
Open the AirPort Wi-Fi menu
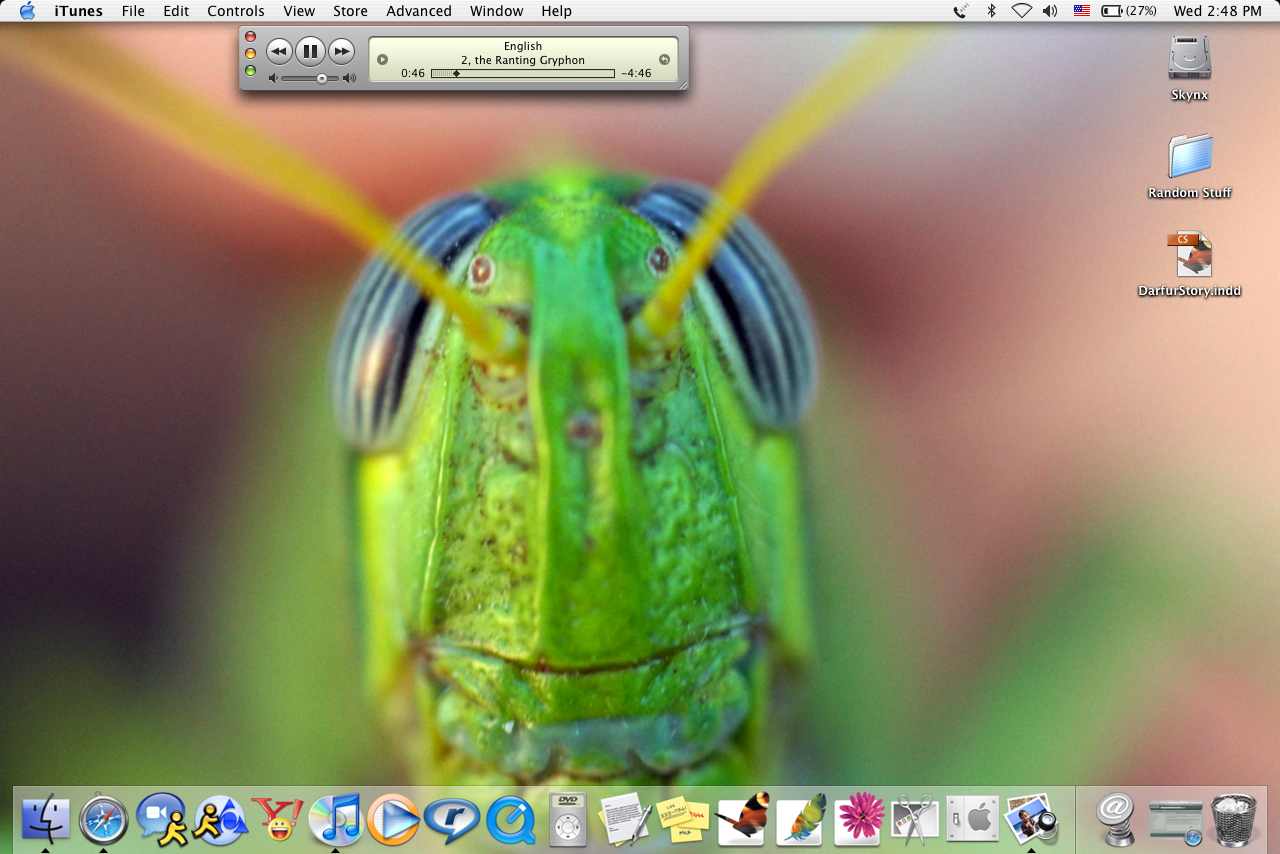(1021, 11)
